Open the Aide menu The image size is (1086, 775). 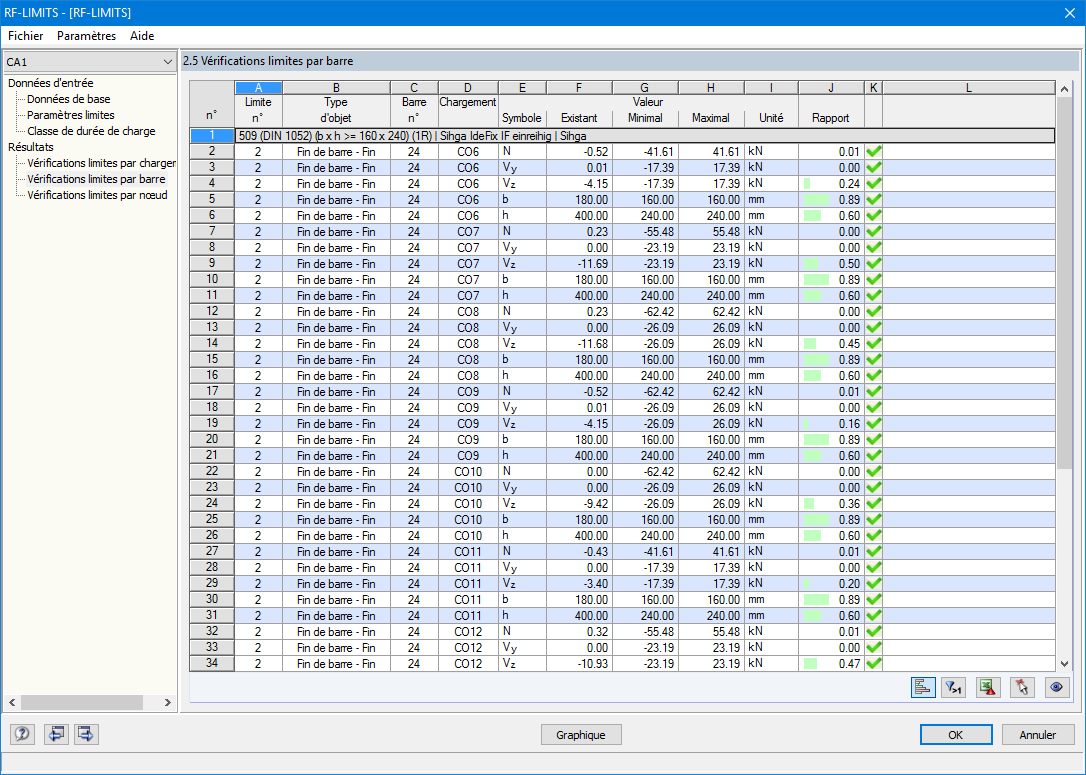click(x=142, y=36)
